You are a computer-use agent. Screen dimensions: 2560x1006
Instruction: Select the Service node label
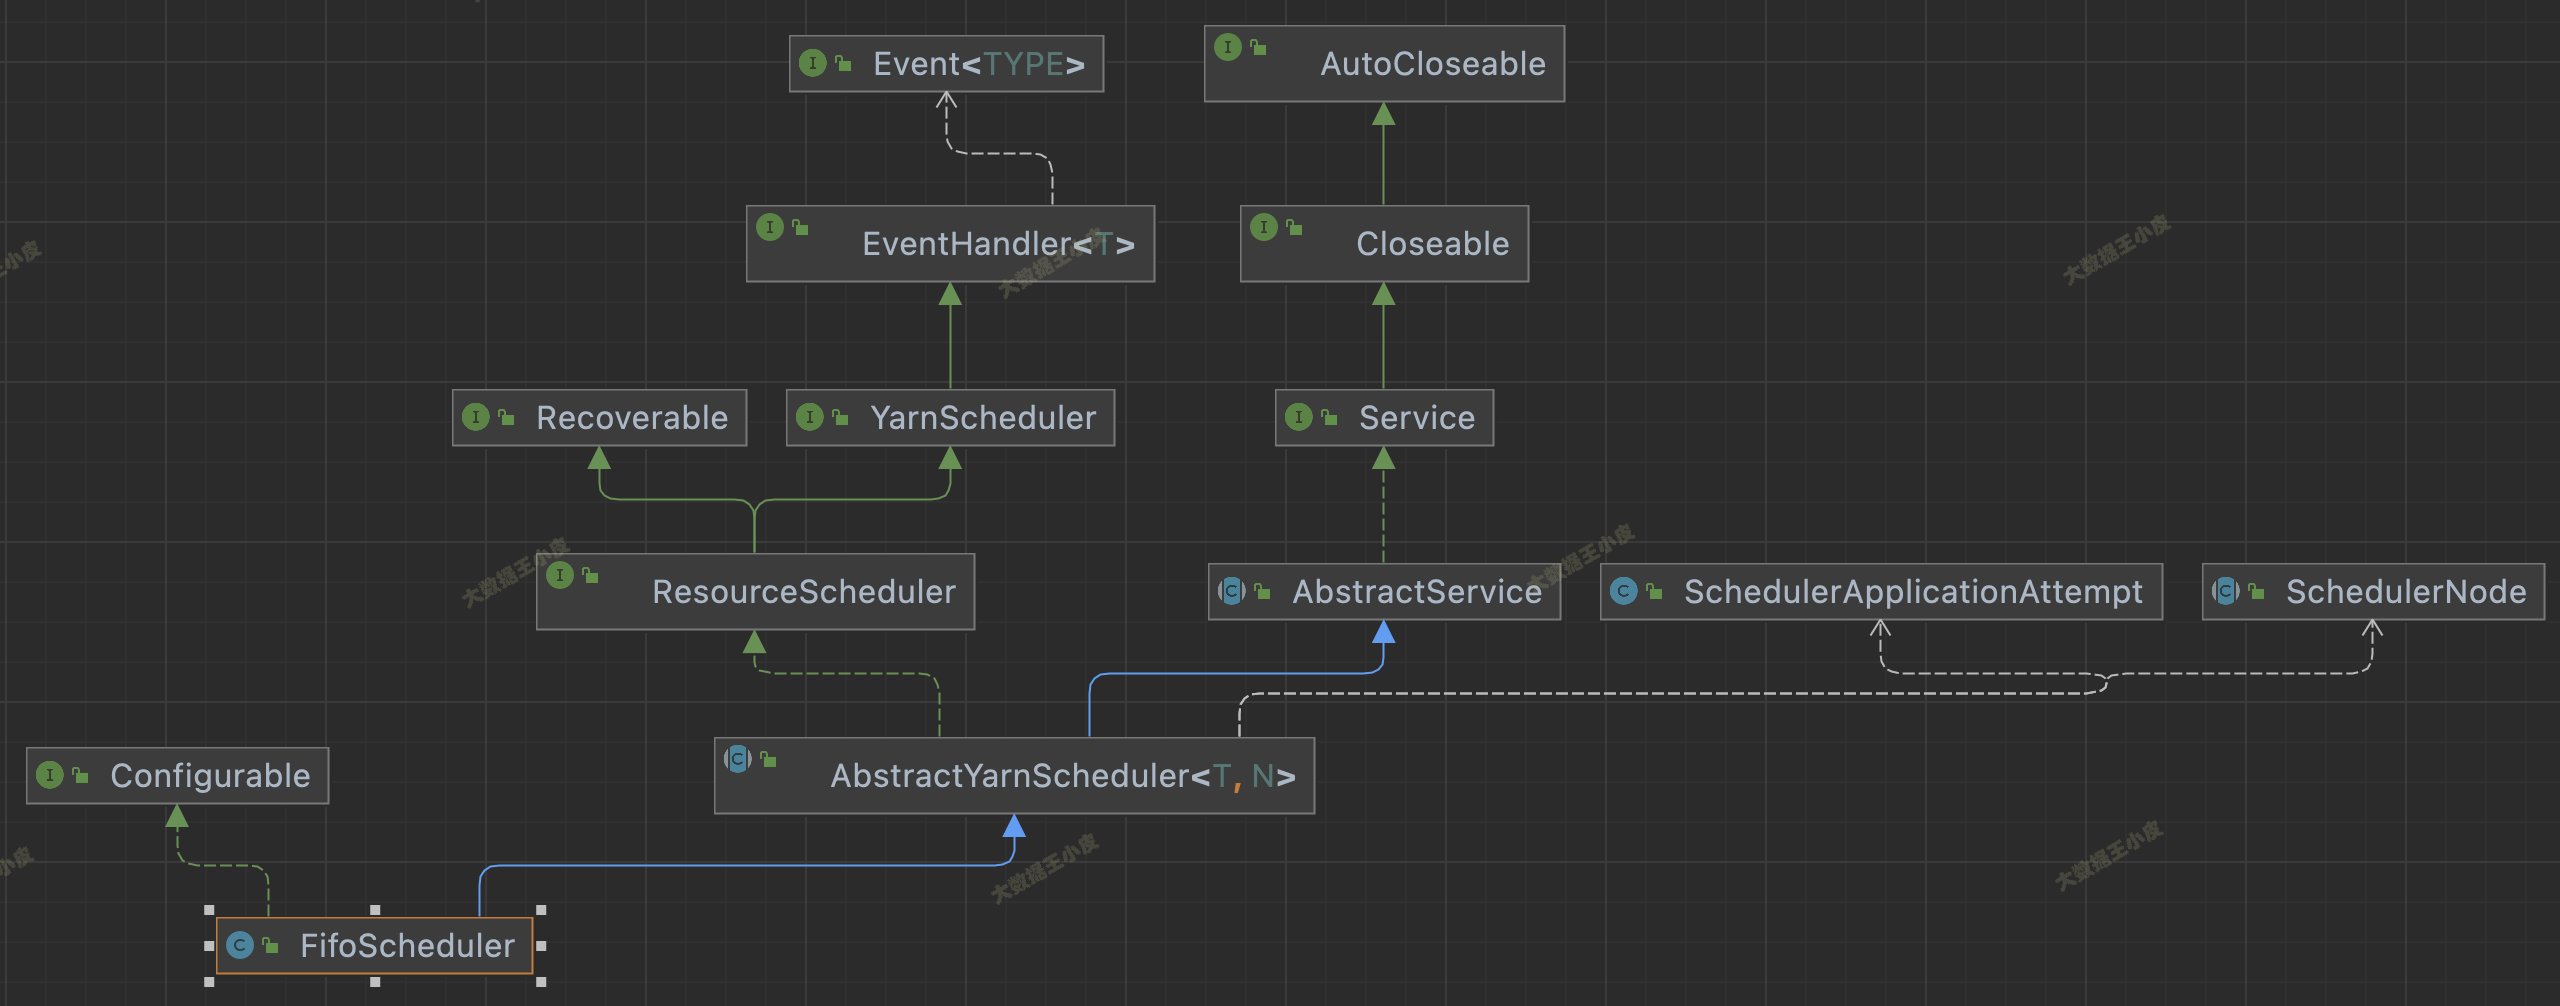[x=1417, y=418]
